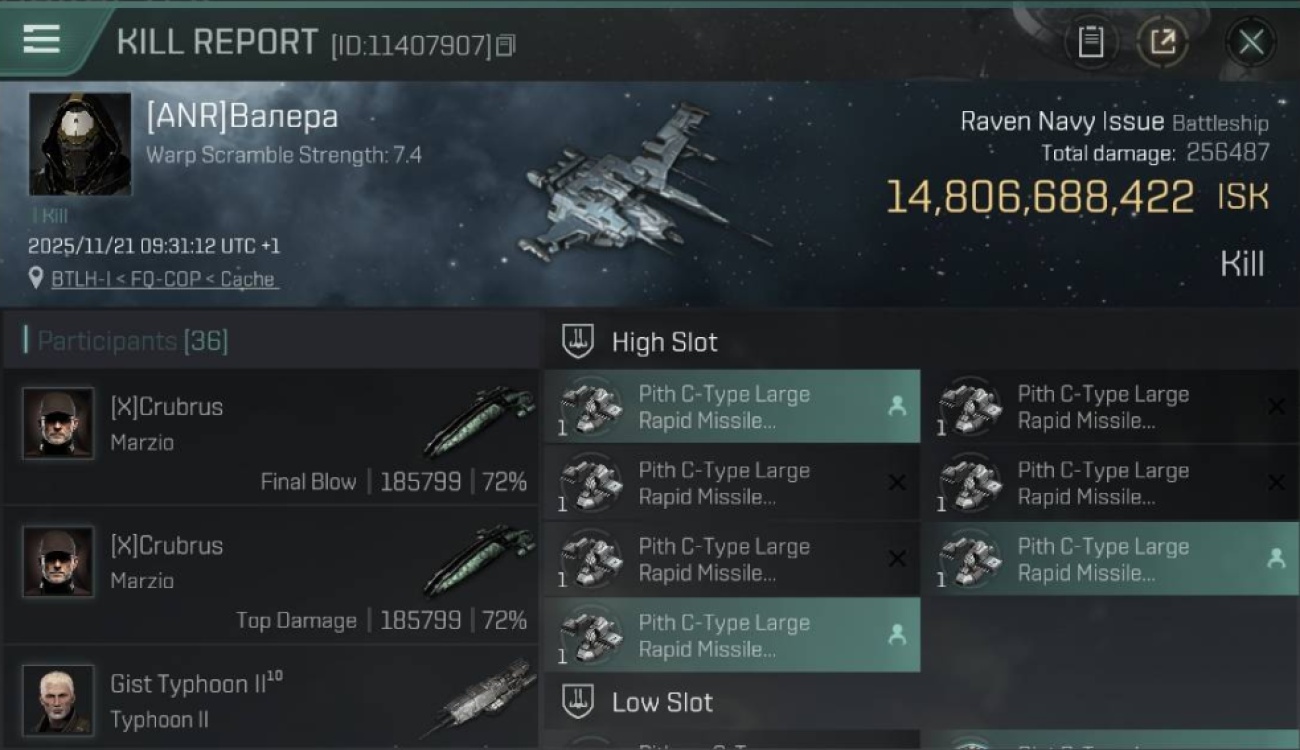Click X mark on top-right launcher
Viewport: 1300px width, 750px height.
click(1276, 406)
